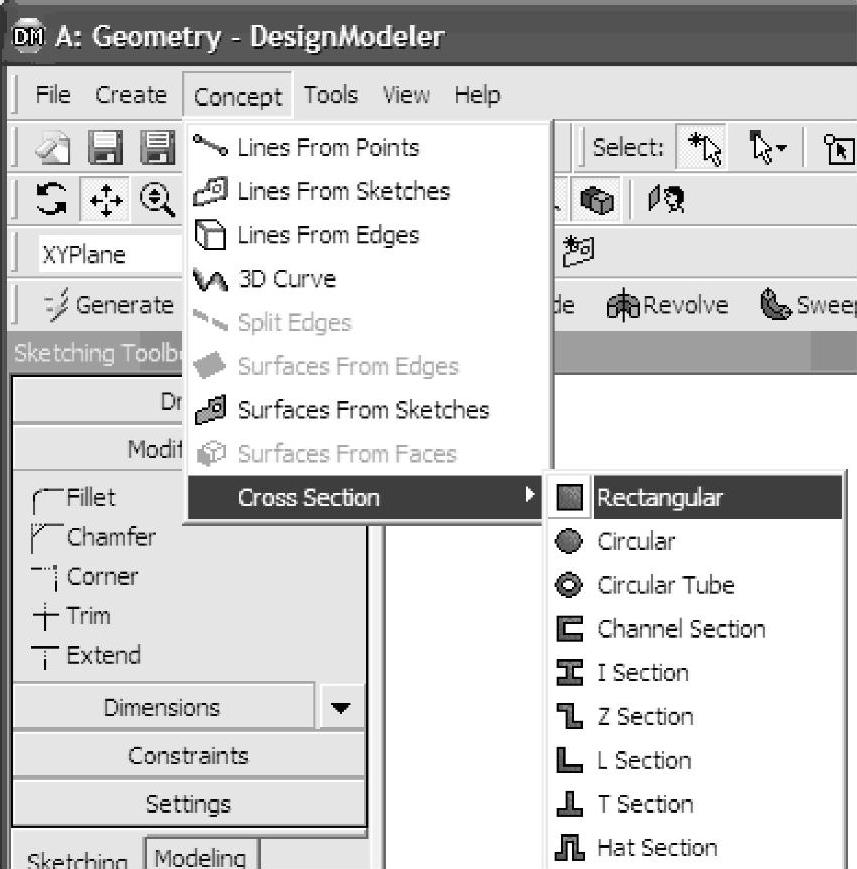Switch to the Modeling tab
Viewport: 857px width, 869px height.
point(201,858)
